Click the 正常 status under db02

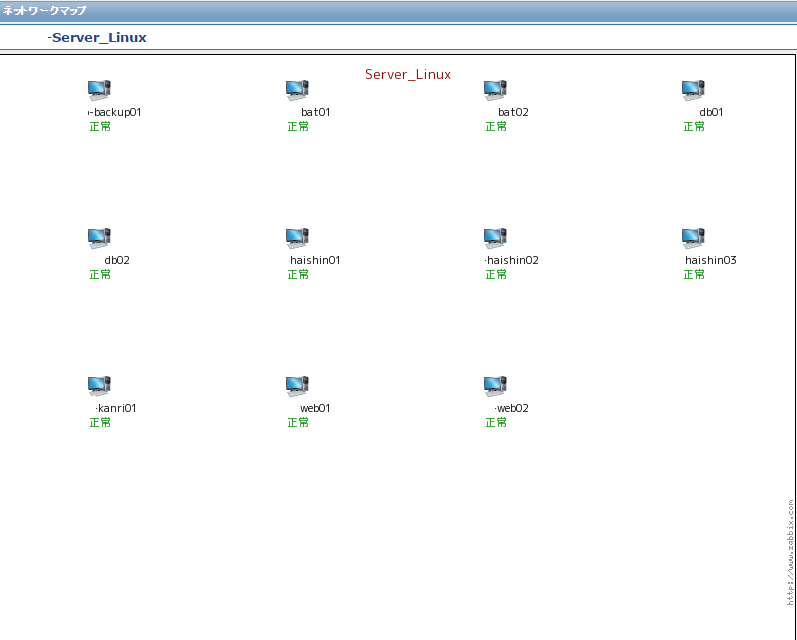pos(100,275)
